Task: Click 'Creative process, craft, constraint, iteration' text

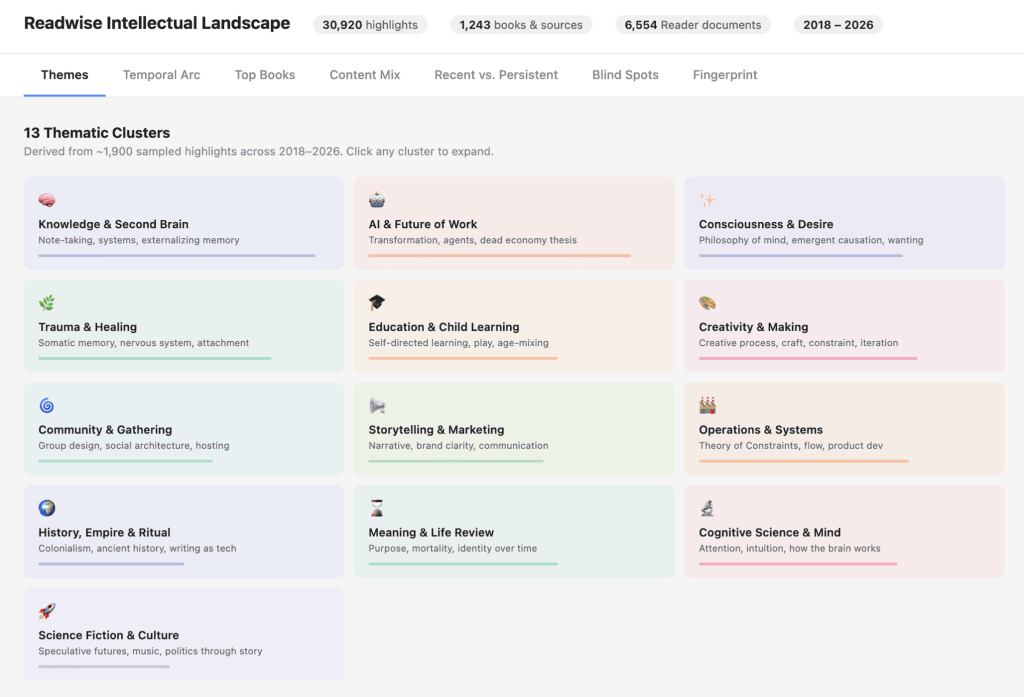Action: click(798, 343)
